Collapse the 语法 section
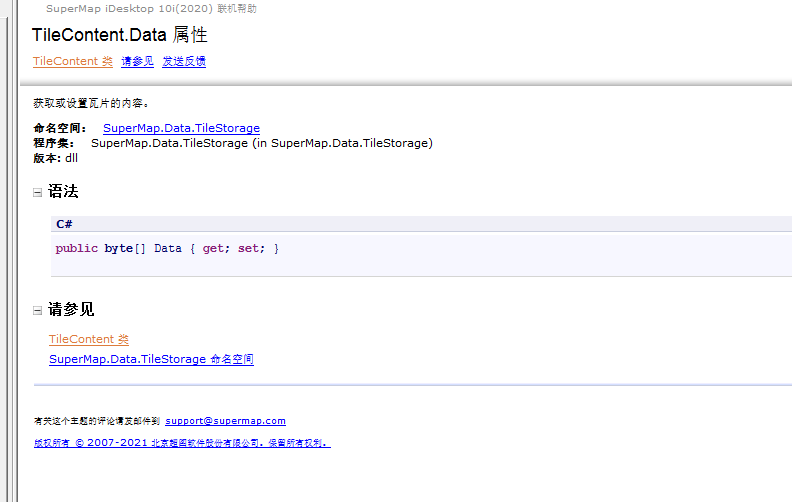This screenshot has width=792, height=502. pyautogui.click(x=37, y=192)
